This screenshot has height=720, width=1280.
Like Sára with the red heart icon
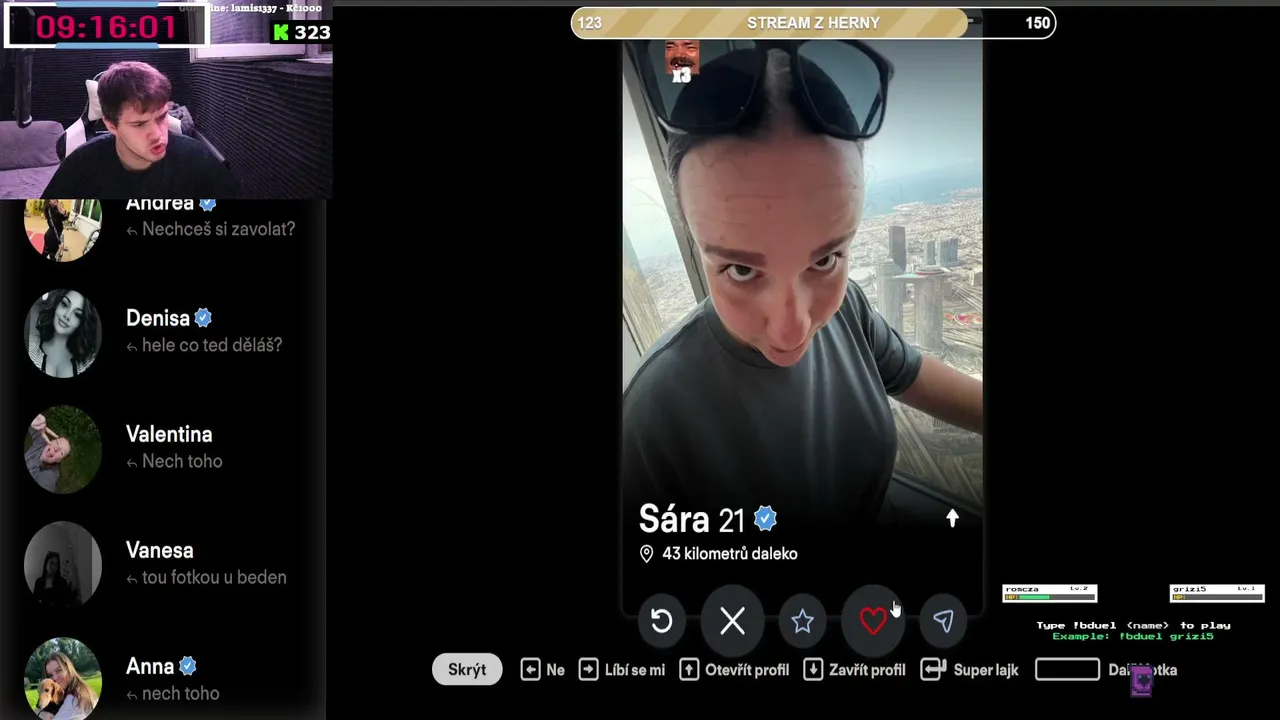click(873, 621)
